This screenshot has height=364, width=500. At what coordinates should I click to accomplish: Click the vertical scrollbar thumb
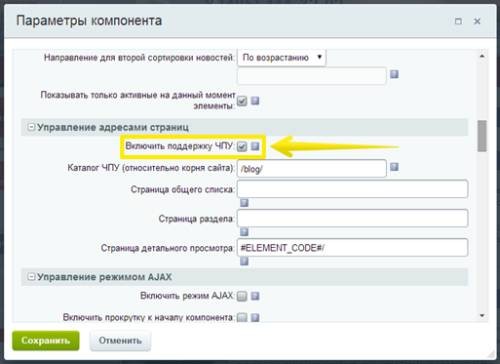[x=482, y=136]
